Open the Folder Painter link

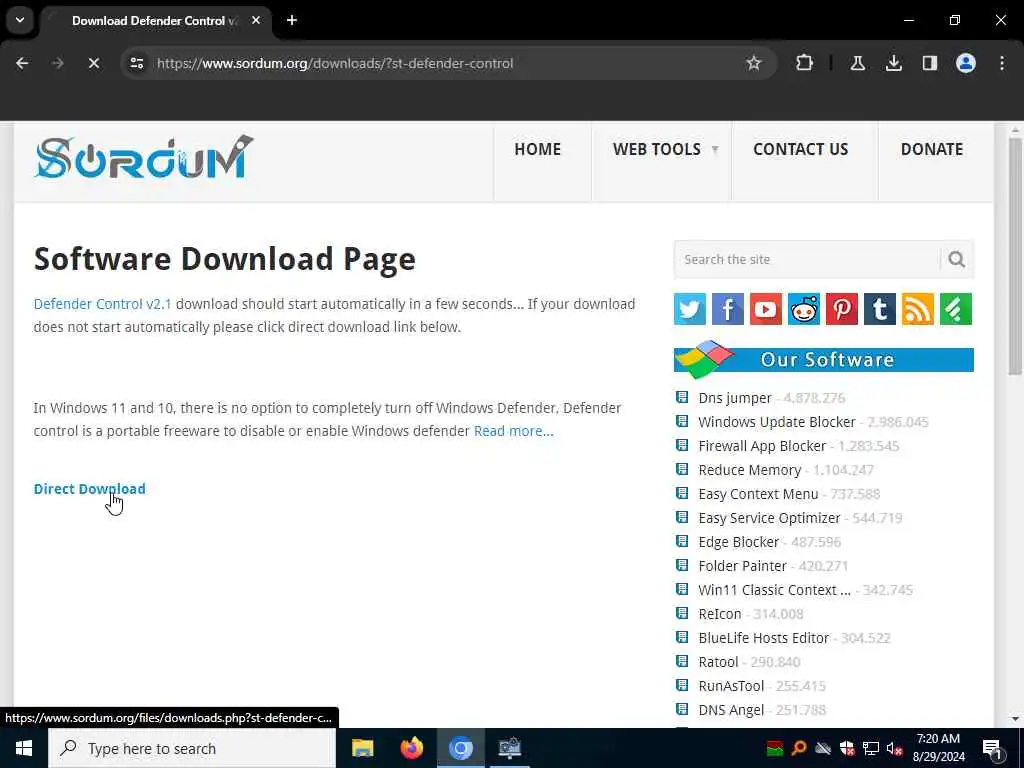tap(743, 566)
